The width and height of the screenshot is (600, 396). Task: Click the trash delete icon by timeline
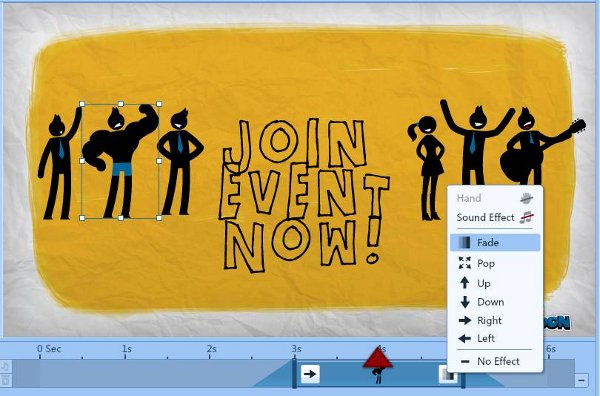(x=5, y=380)
